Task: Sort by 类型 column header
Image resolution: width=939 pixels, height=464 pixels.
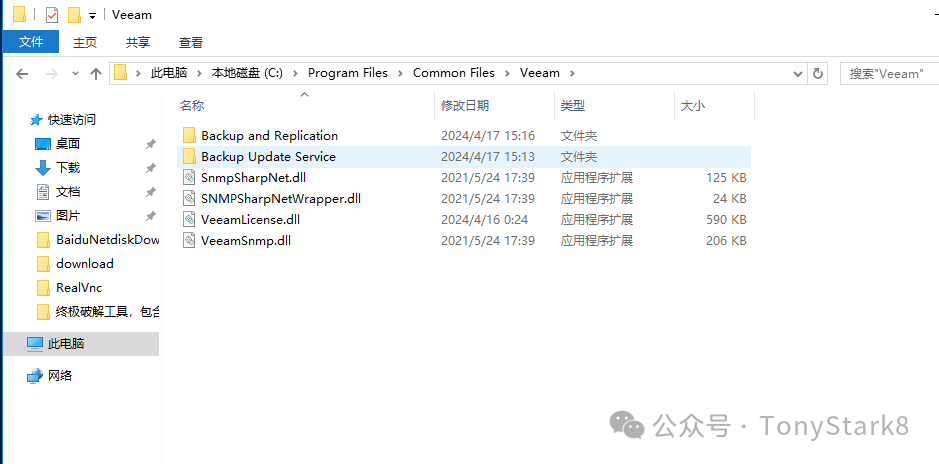Action: [573, 106]
